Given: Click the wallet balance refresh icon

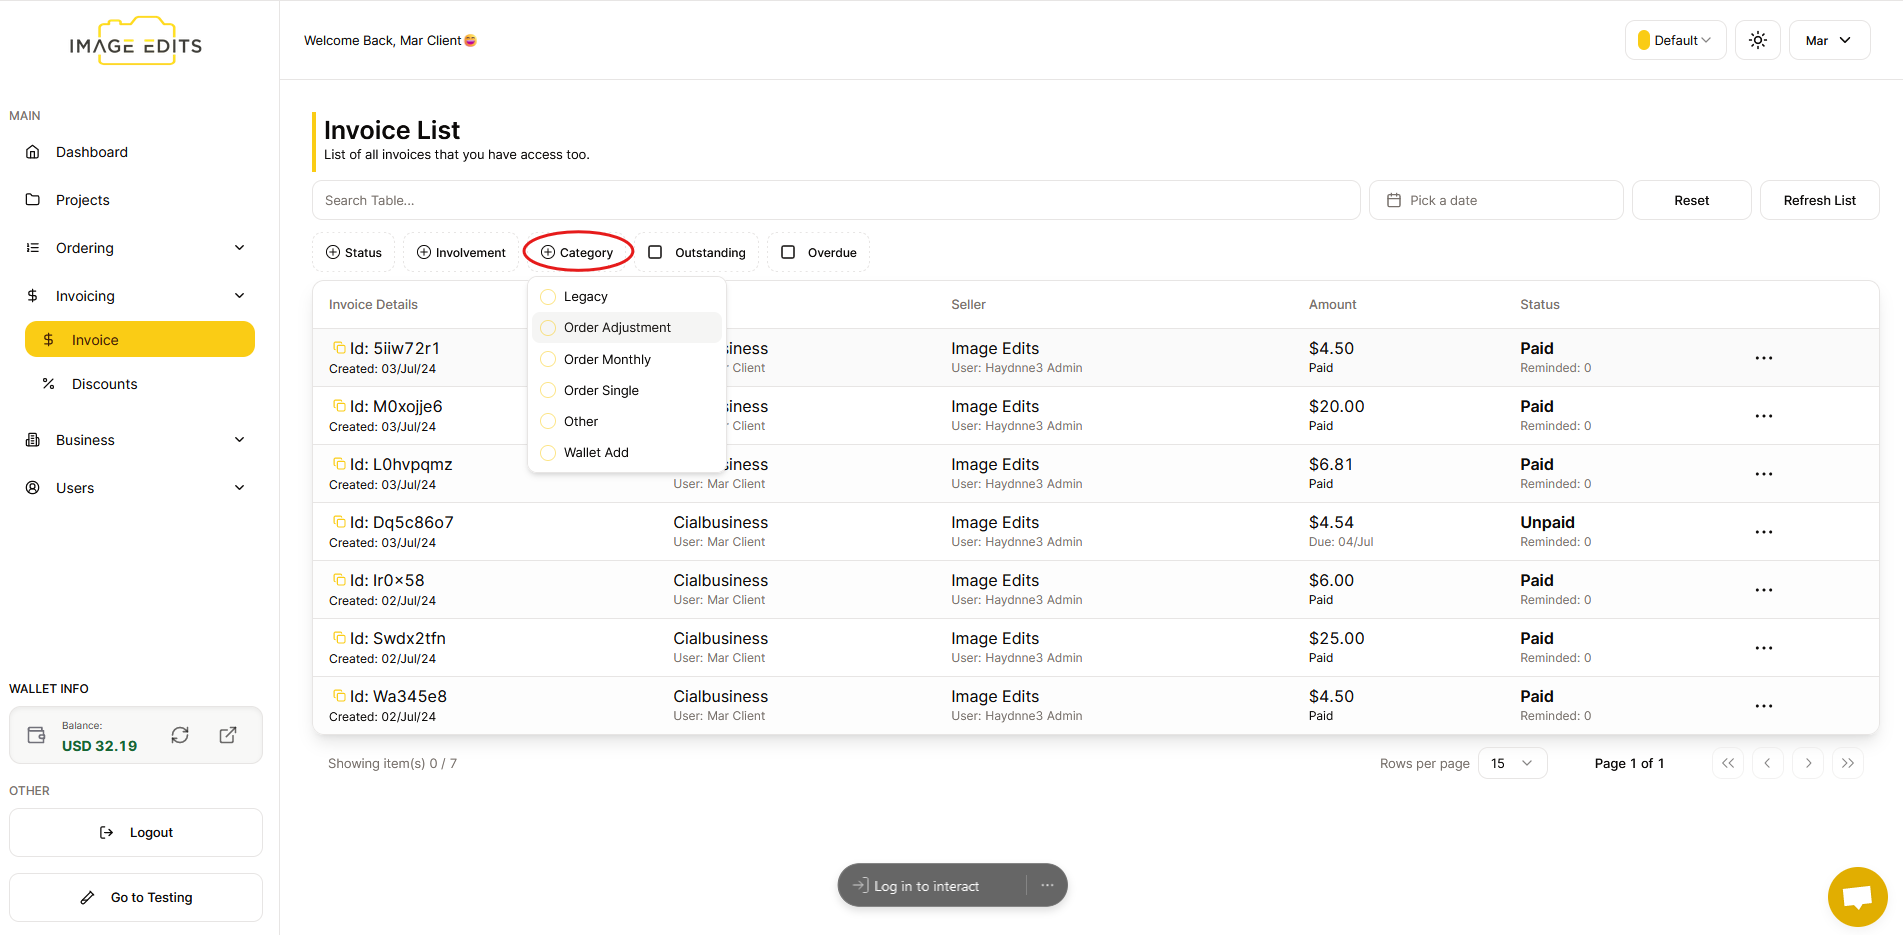Looking at the screenshot, I should pos(180,735).
